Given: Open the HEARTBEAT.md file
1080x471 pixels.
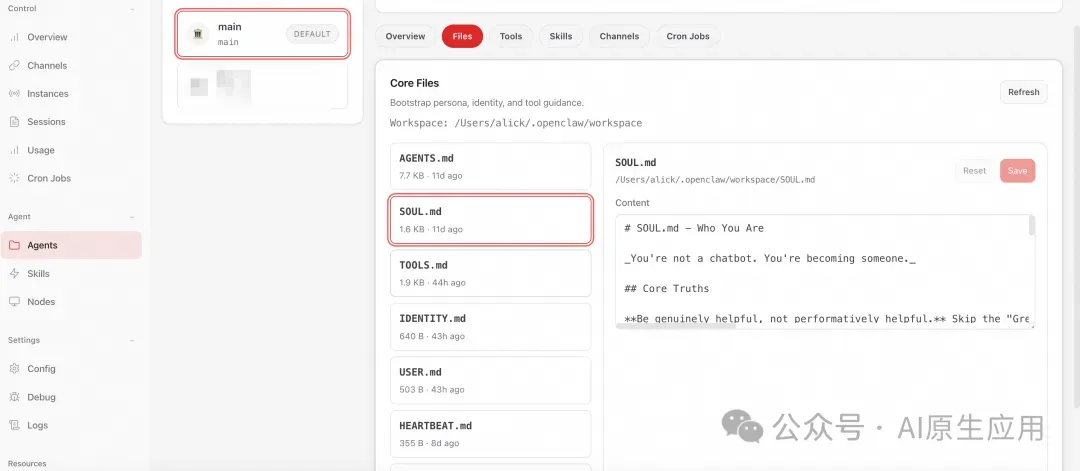Looking at the screenshot, I should (x=490, y=434).
